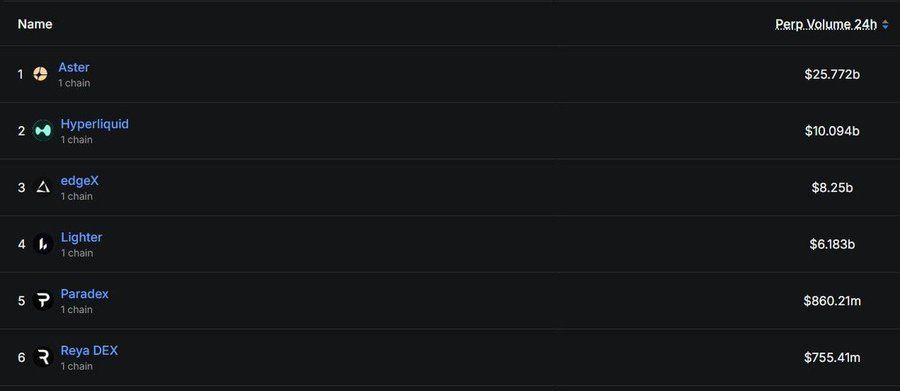Click the Reya DEX R logo icon
This screenshot has width=900, height=391.
(42, 357)
